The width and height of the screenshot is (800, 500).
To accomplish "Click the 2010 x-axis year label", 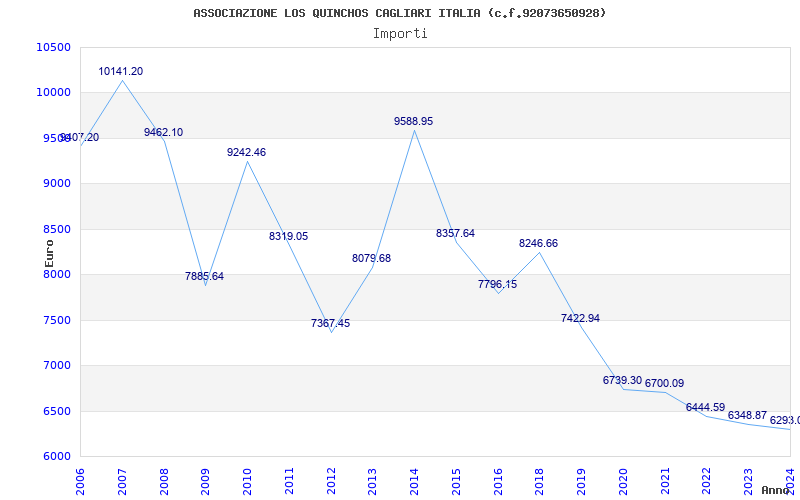I will pos(247,481).
